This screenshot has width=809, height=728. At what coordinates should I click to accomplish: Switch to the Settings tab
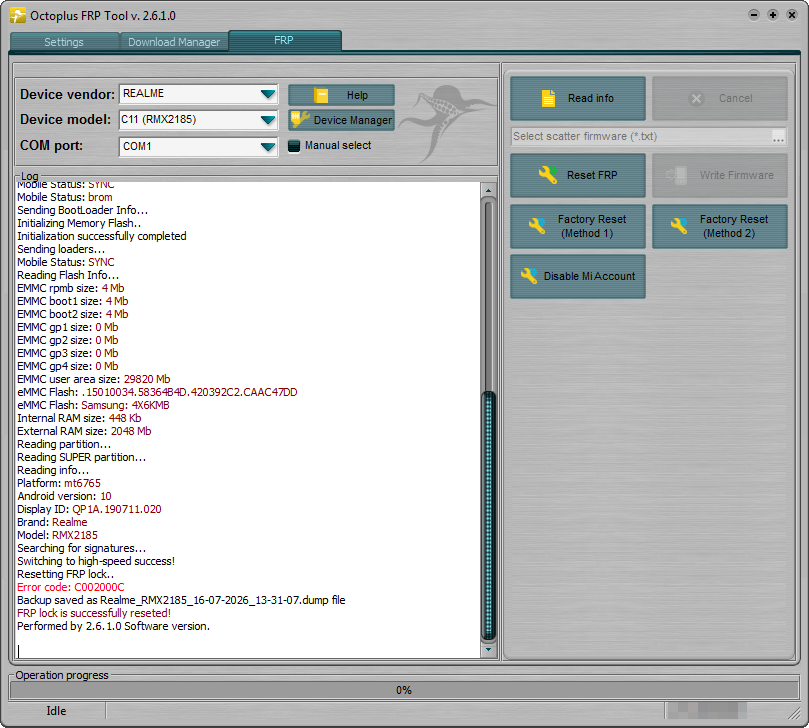[x=64, y=42]
